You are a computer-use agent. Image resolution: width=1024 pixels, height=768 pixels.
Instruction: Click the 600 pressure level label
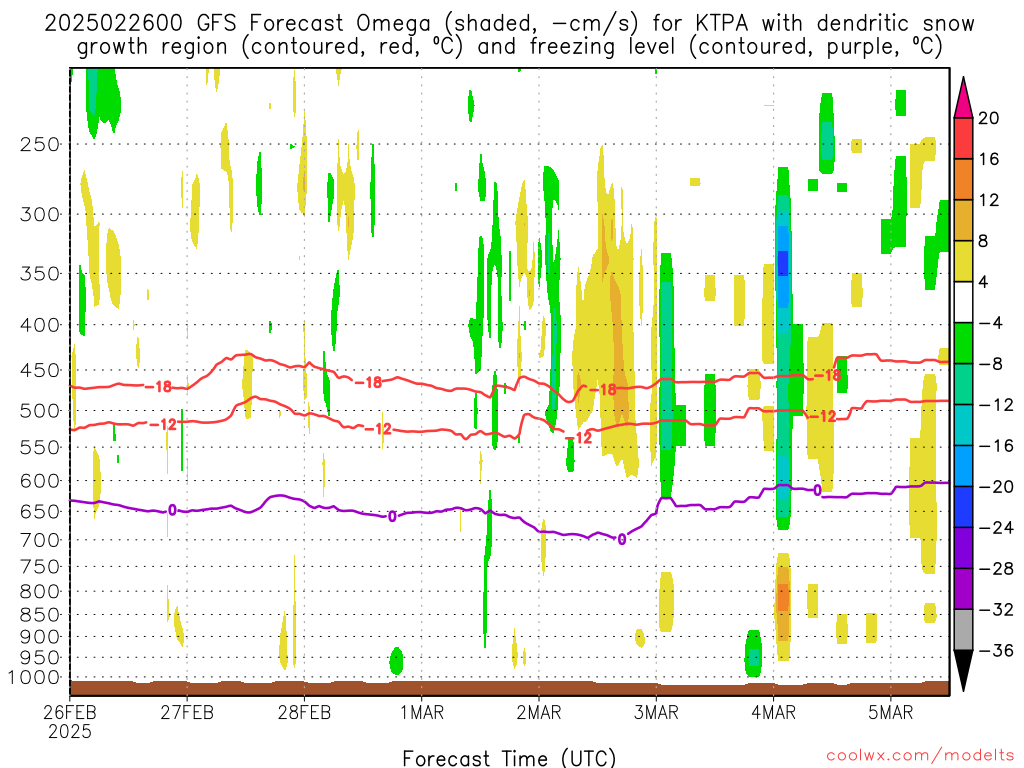[x=40, y=481]
